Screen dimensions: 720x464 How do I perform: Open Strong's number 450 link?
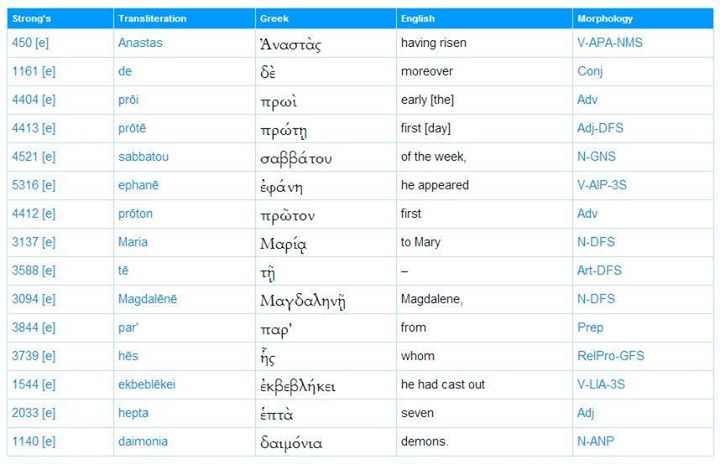coord(21,43)
